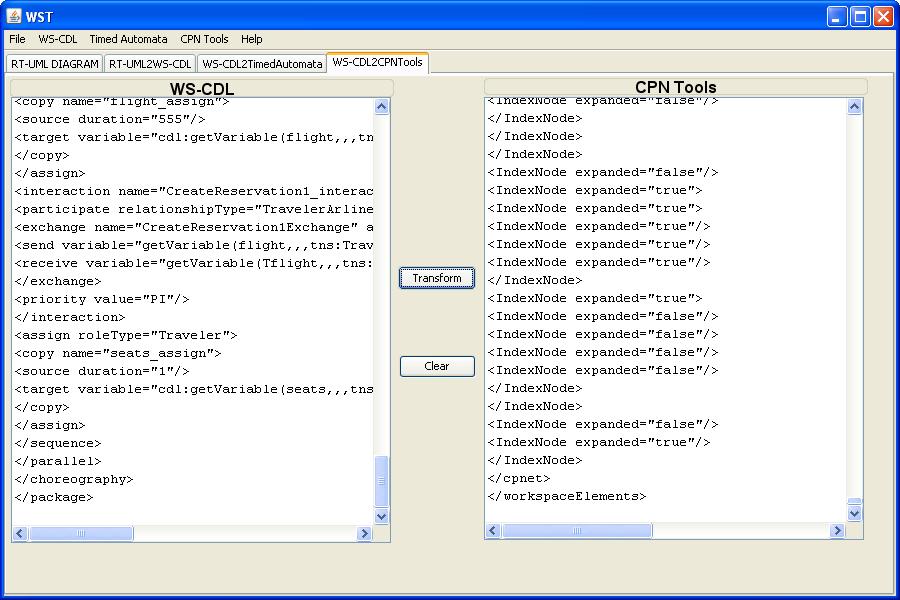Switch to the WS-CDL2TimedAutomata tab
The height and width of the screenshot is (600, 900).
coord(262,64)
